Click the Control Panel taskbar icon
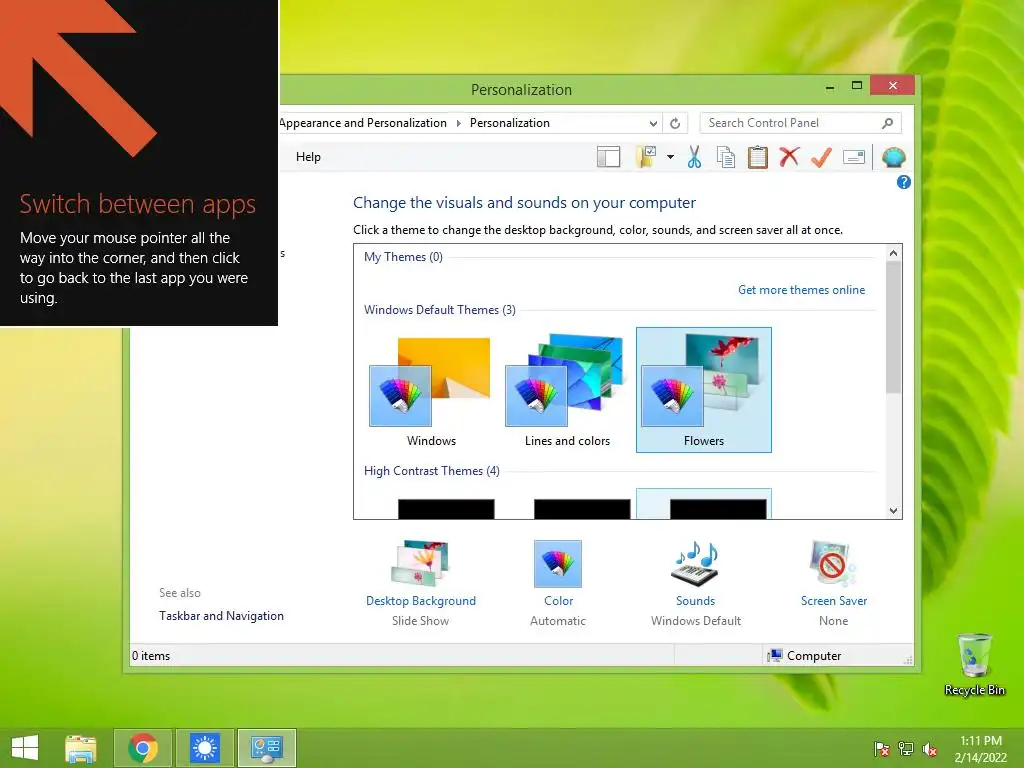The width and height of the screenshot is (1024, 768). pos(266,748)
